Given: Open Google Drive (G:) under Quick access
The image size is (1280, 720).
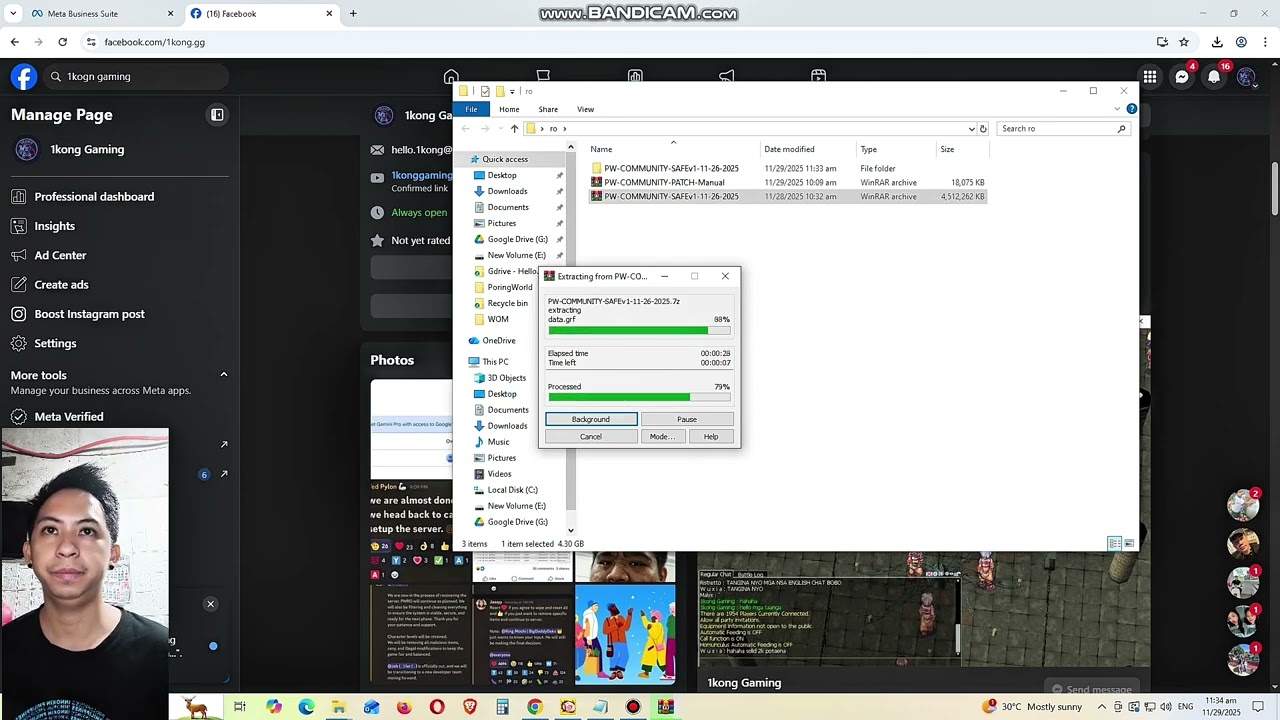Looking at the screenshot, I should point(517,239).
